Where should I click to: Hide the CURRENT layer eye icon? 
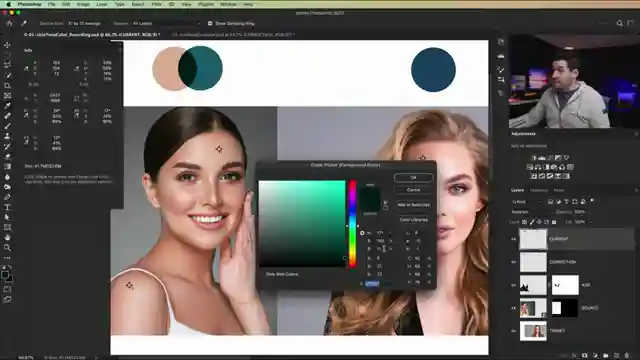[x=513, y=239]
